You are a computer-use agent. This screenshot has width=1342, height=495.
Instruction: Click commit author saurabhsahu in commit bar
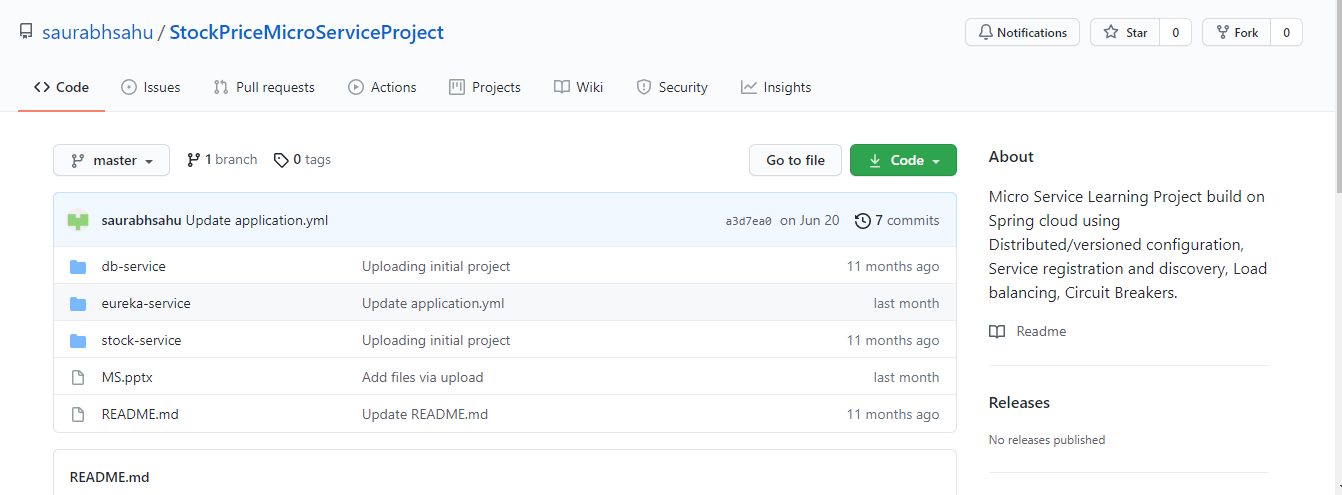[142, 220]
